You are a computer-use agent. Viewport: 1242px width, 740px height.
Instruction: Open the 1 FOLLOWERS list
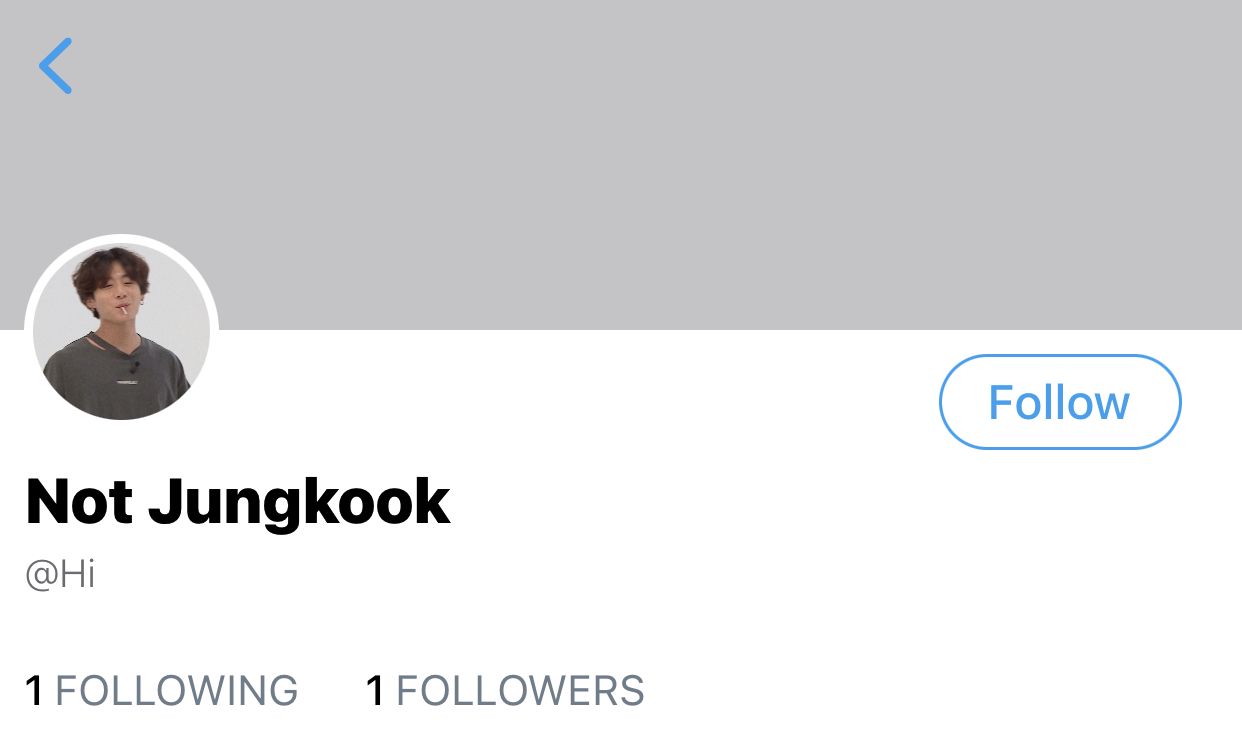click(505, 691)
